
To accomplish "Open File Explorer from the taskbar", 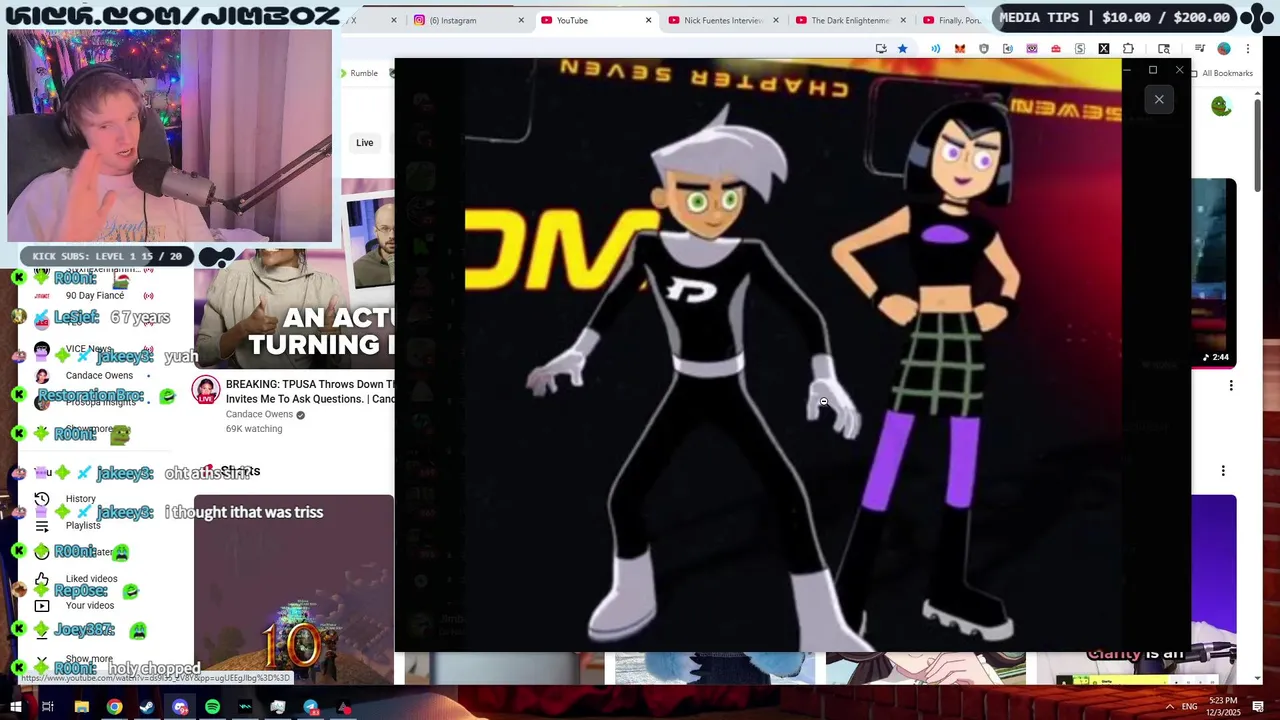I will coord(82,707).
